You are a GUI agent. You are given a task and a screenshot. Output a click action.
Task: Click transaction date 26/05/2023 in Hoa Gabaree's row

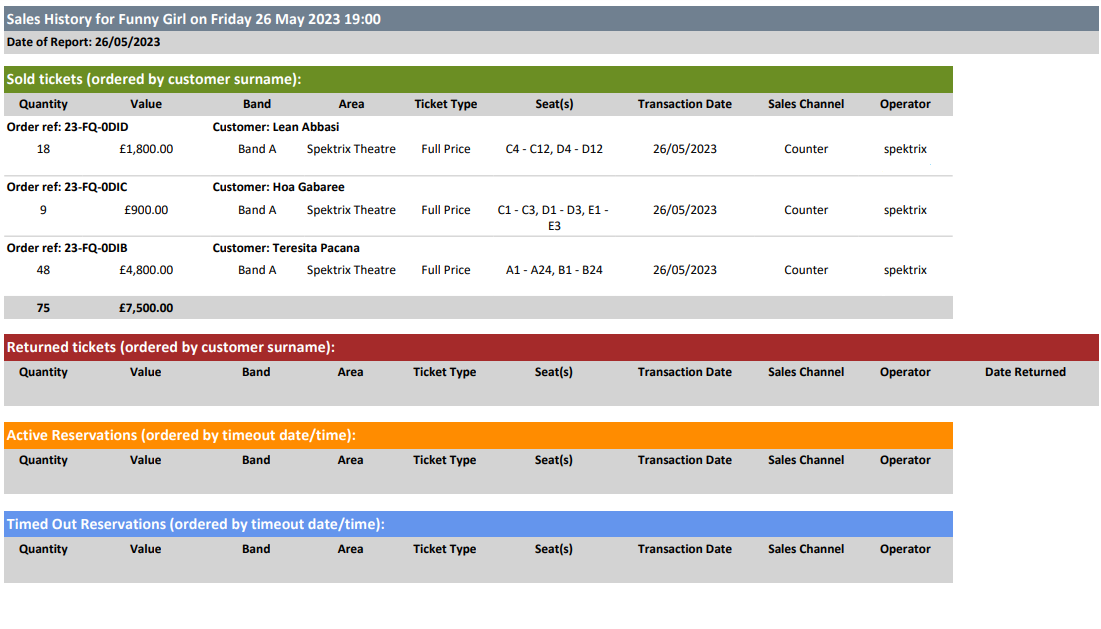click(x=685, y=210)
